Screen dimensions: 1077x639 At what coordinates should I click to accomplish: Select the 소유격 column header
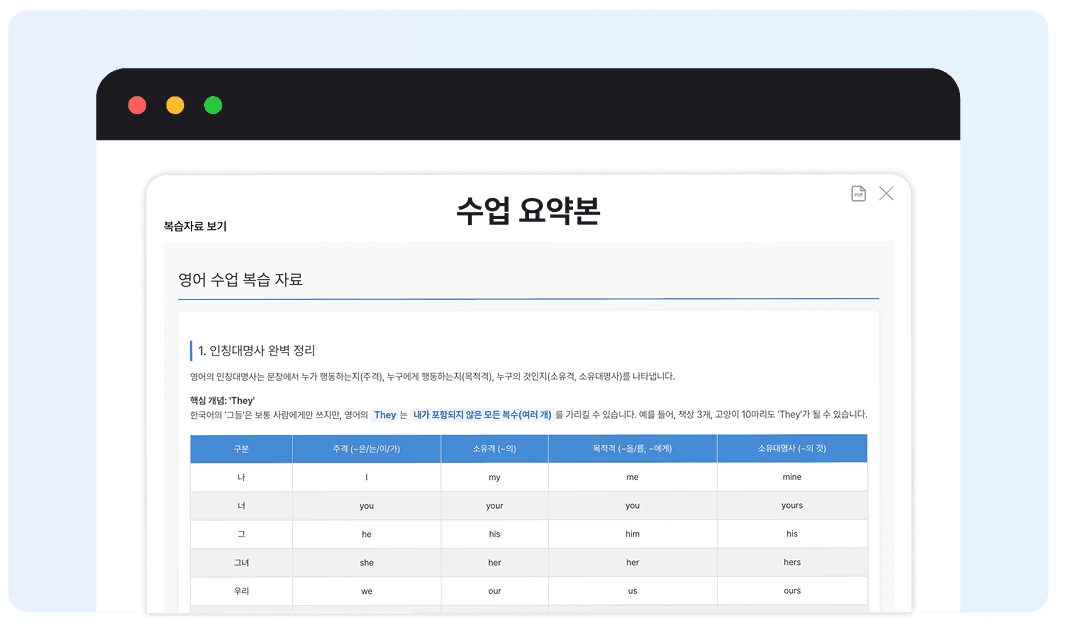[494, 449]
